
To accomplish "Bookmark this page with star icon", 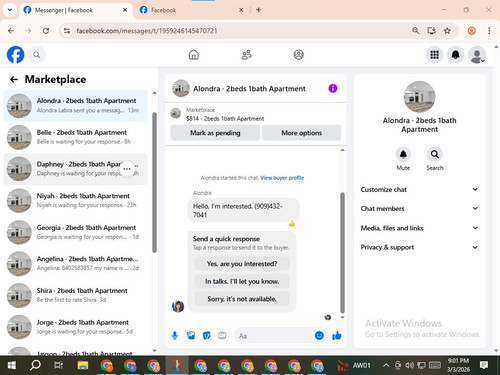I will pos(447,31).
